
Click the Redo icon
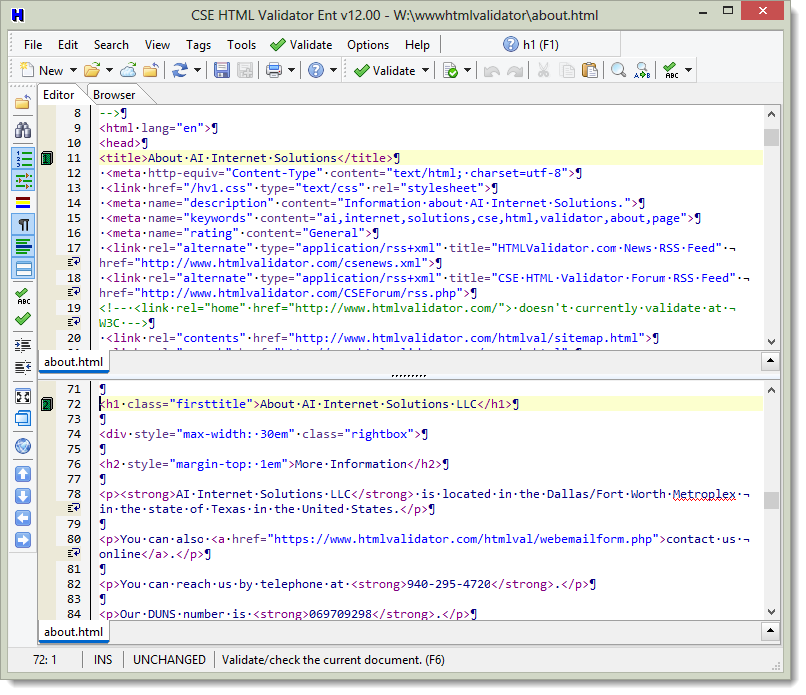[x=515, y=70]
